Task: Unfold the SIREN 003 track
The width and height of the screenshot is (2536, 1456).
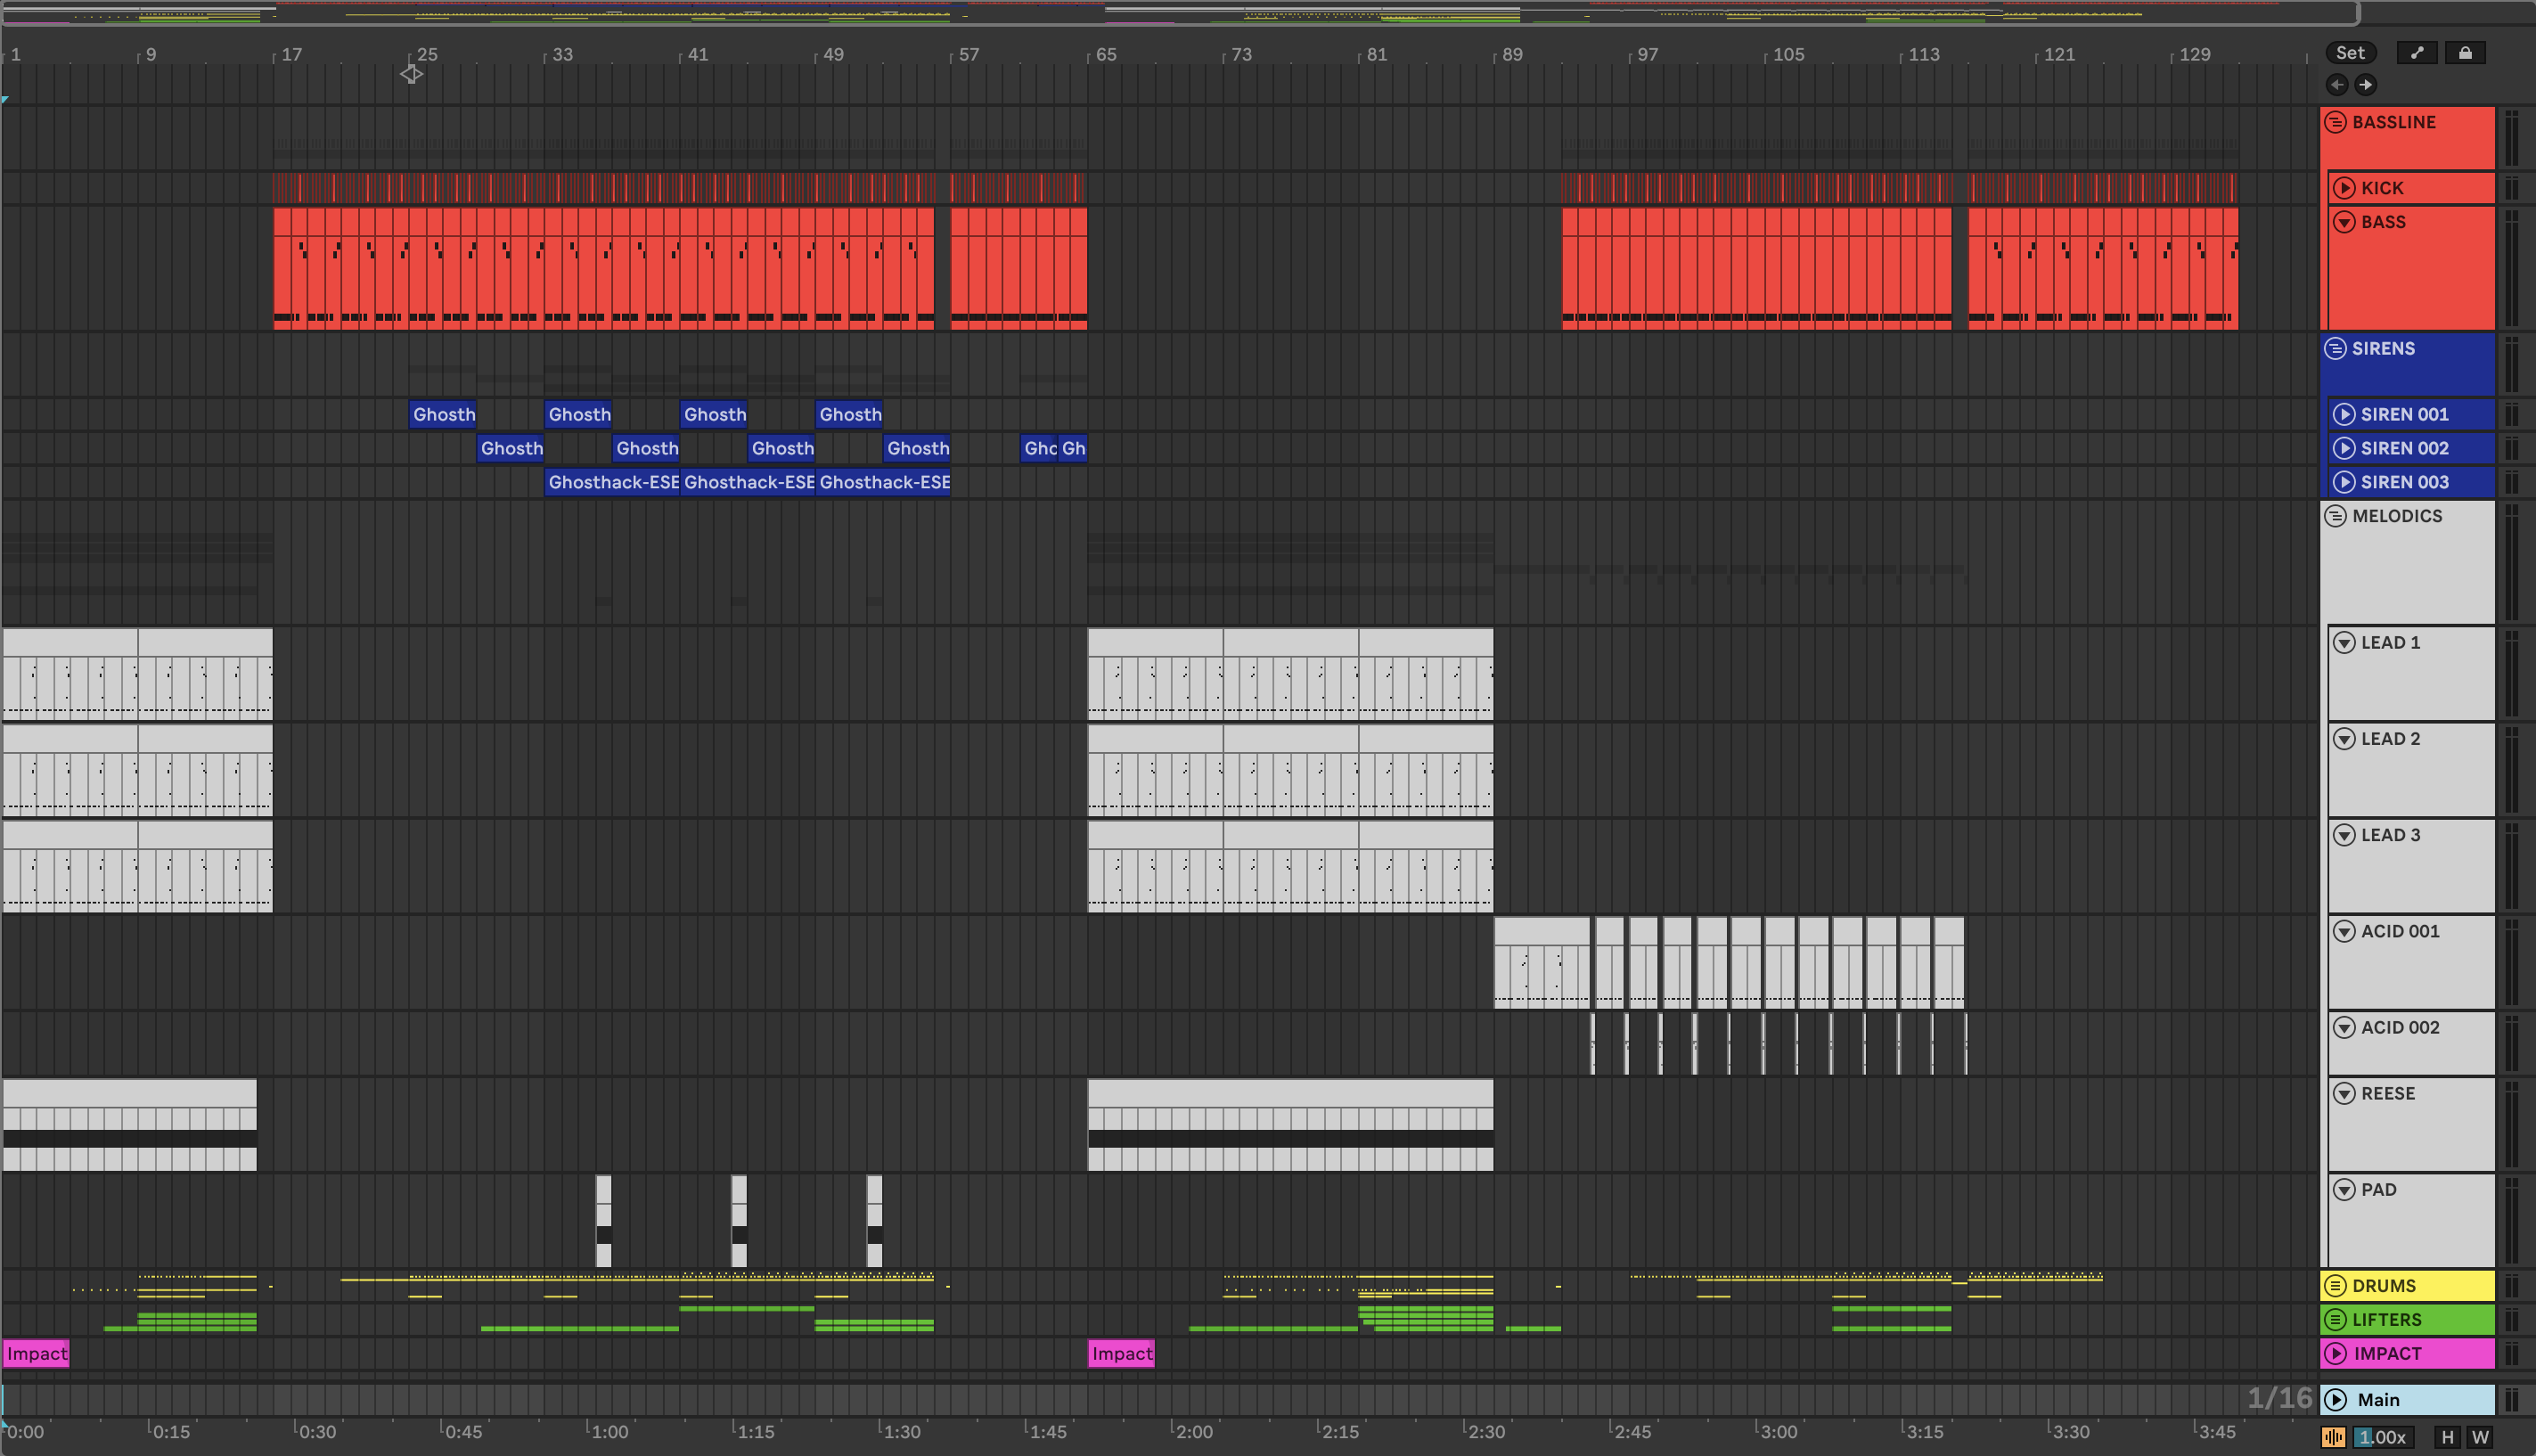Action: coord(2344,482)
